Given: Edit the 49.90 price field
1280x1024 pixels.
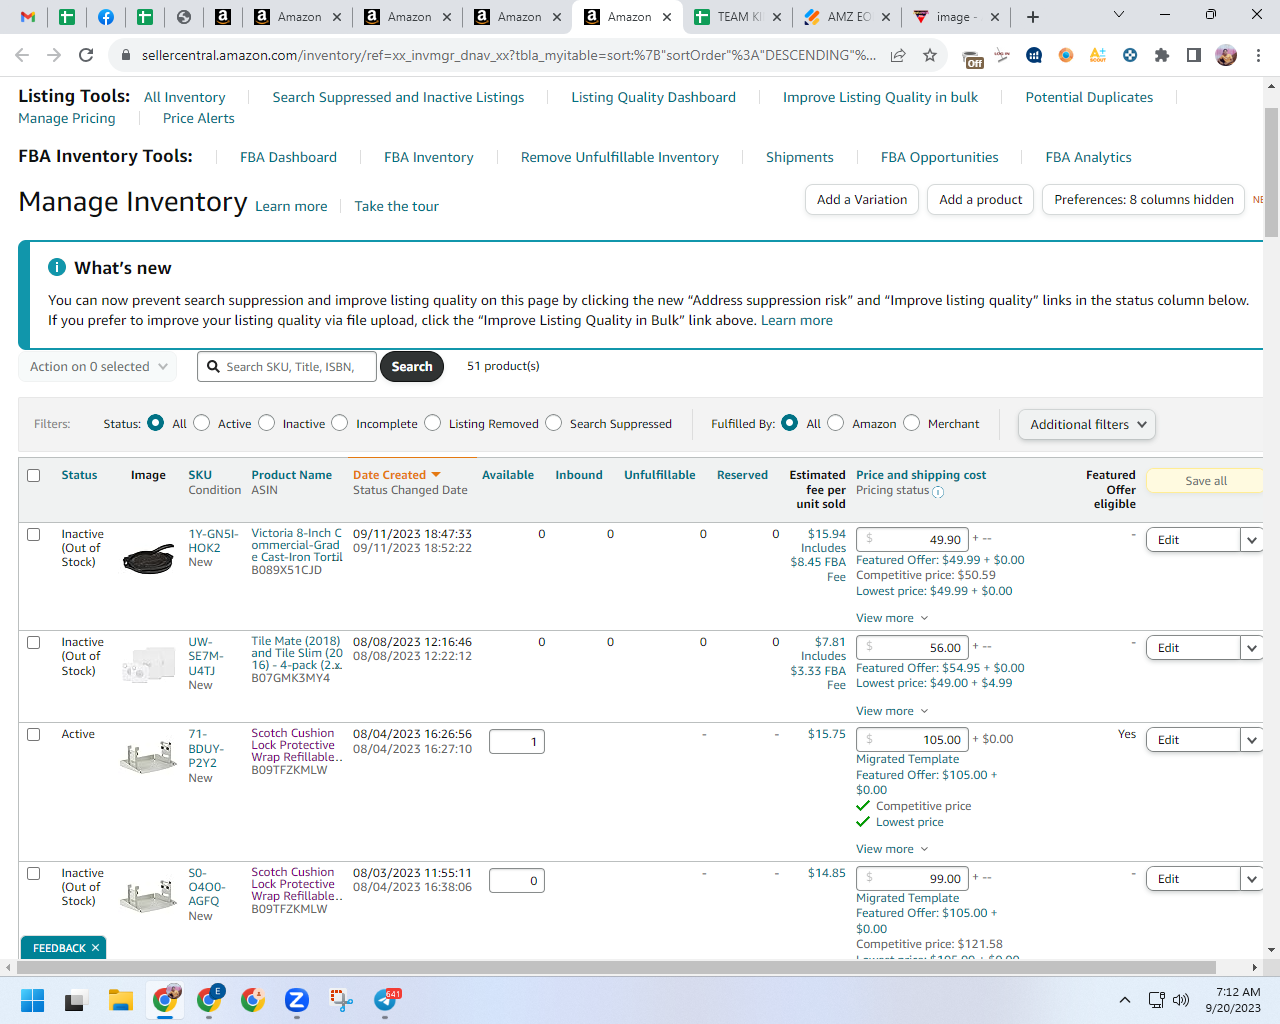Looking at the screenshot, I should tap(913, 540).
